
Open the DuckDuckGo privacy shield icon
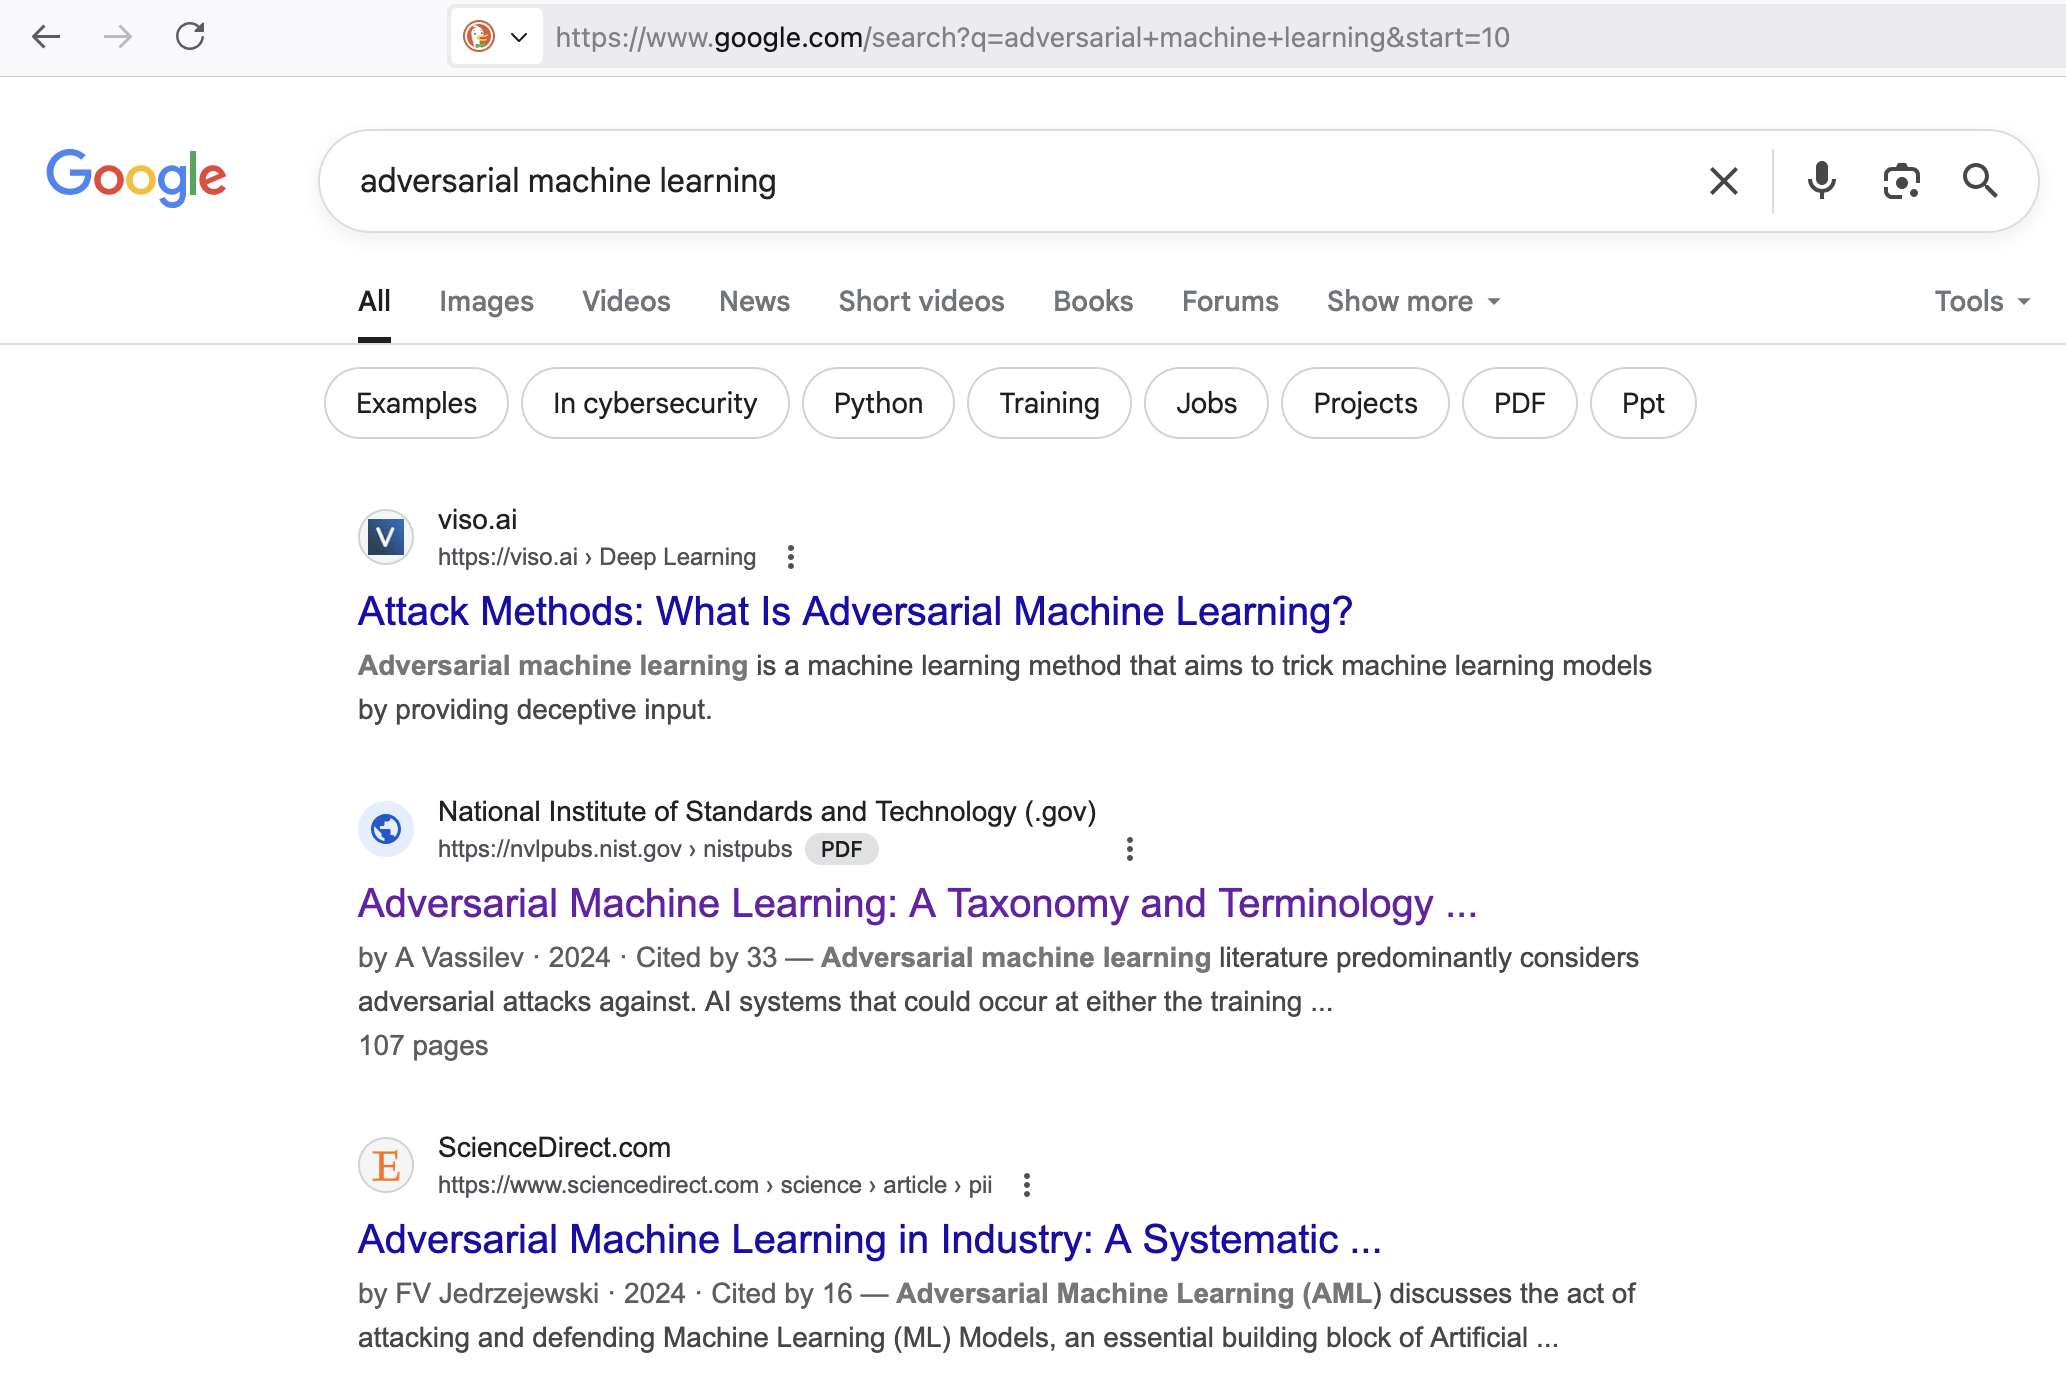pos(479,37)
